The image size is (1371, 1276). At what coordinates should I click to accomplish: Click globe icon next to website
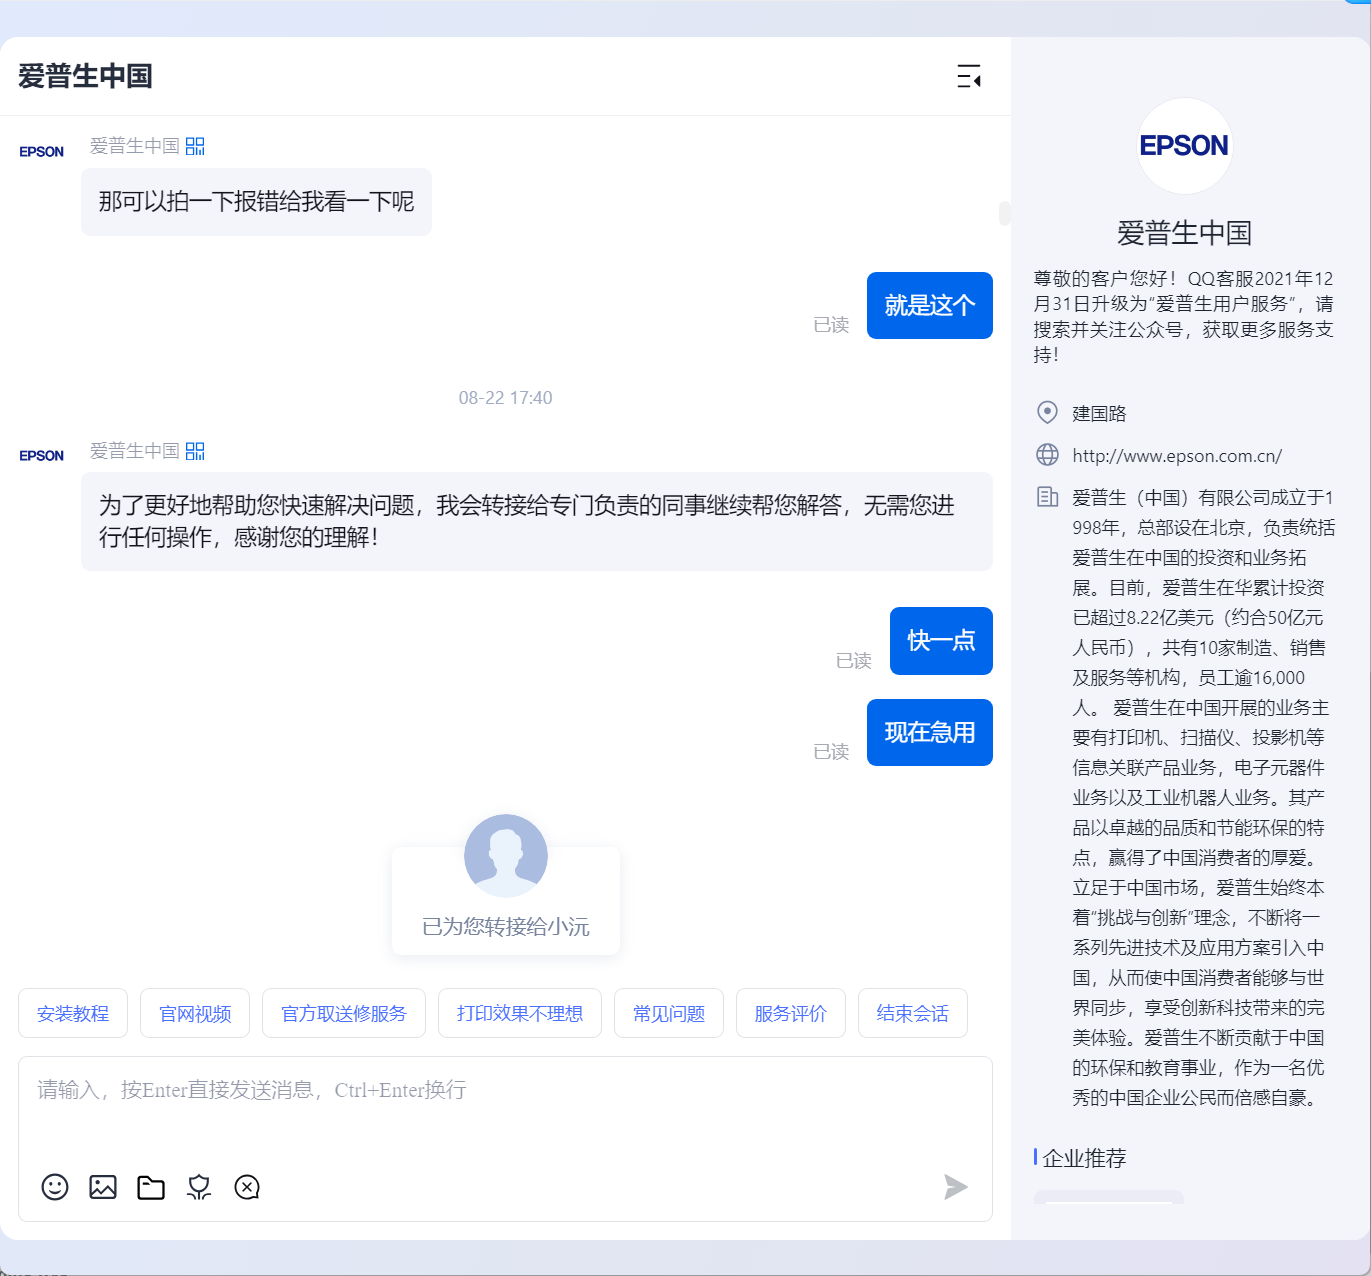[1047, 455]
